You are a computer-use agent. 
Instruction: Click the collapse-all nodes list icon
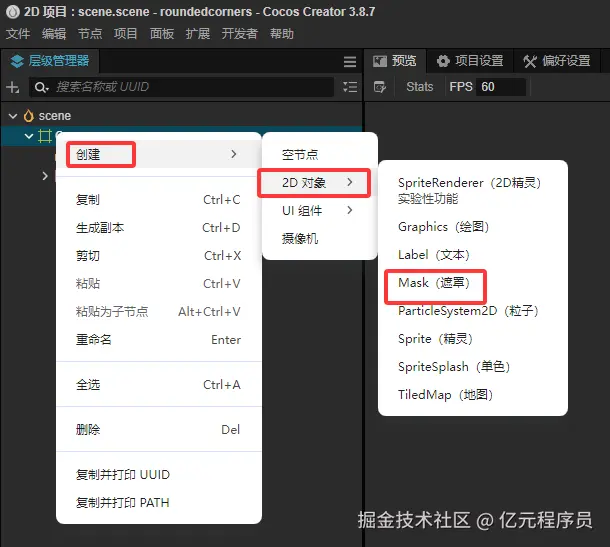click(350, 87)
